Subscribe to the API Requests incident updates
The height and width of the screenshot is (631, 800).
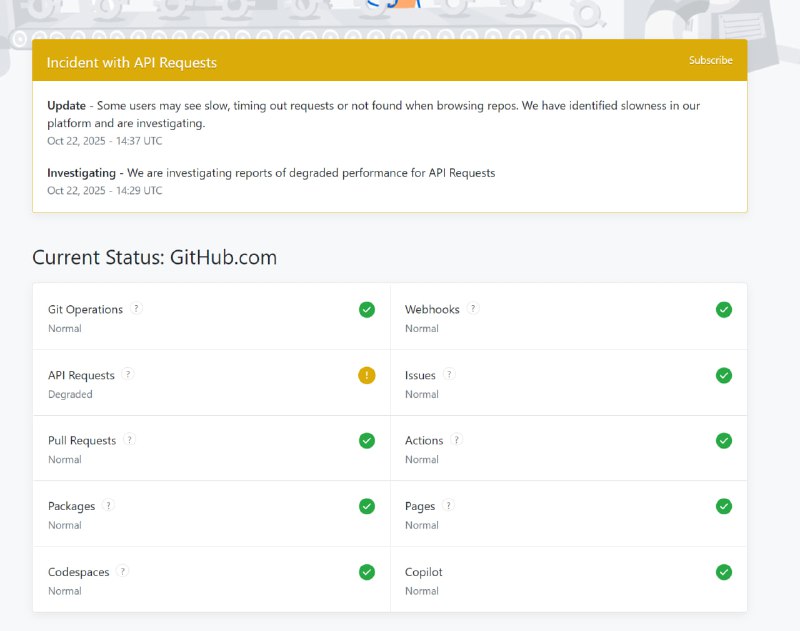[710, 60]
